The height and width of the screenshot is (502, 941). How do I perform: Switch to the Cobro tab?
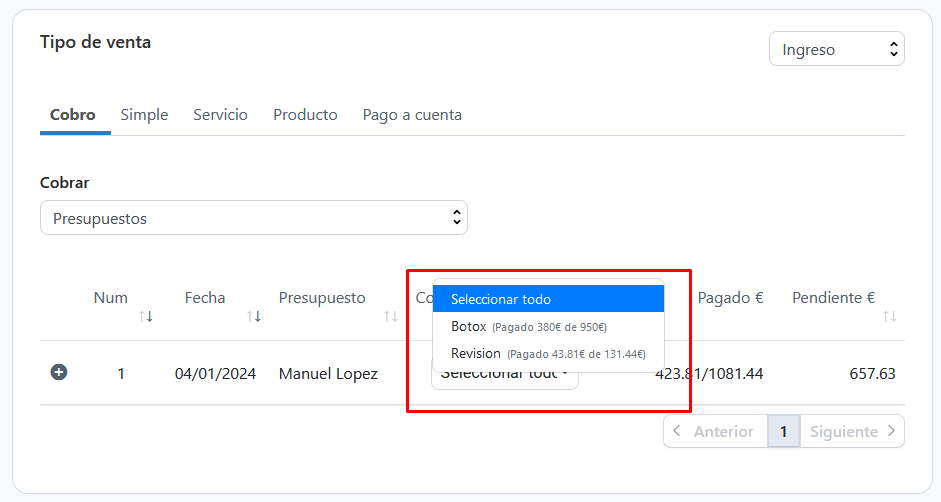[73, 115]
